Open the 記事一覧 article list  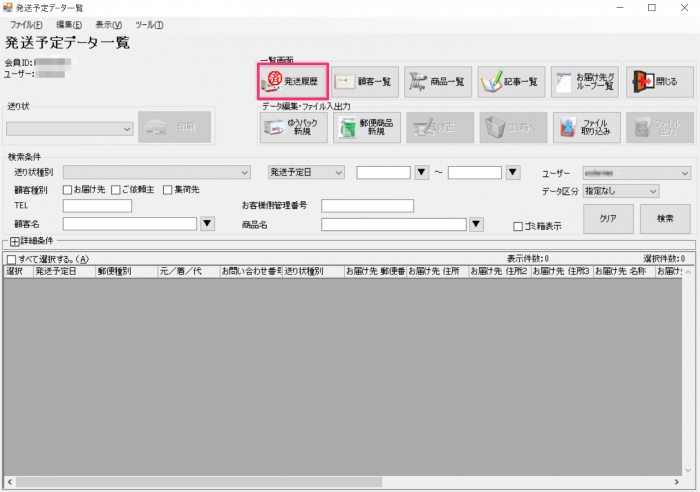tap(511, 82)
